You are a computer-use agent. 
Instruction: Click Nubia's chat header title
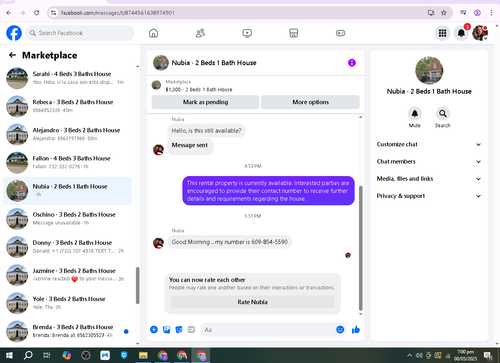coord(214,63)
